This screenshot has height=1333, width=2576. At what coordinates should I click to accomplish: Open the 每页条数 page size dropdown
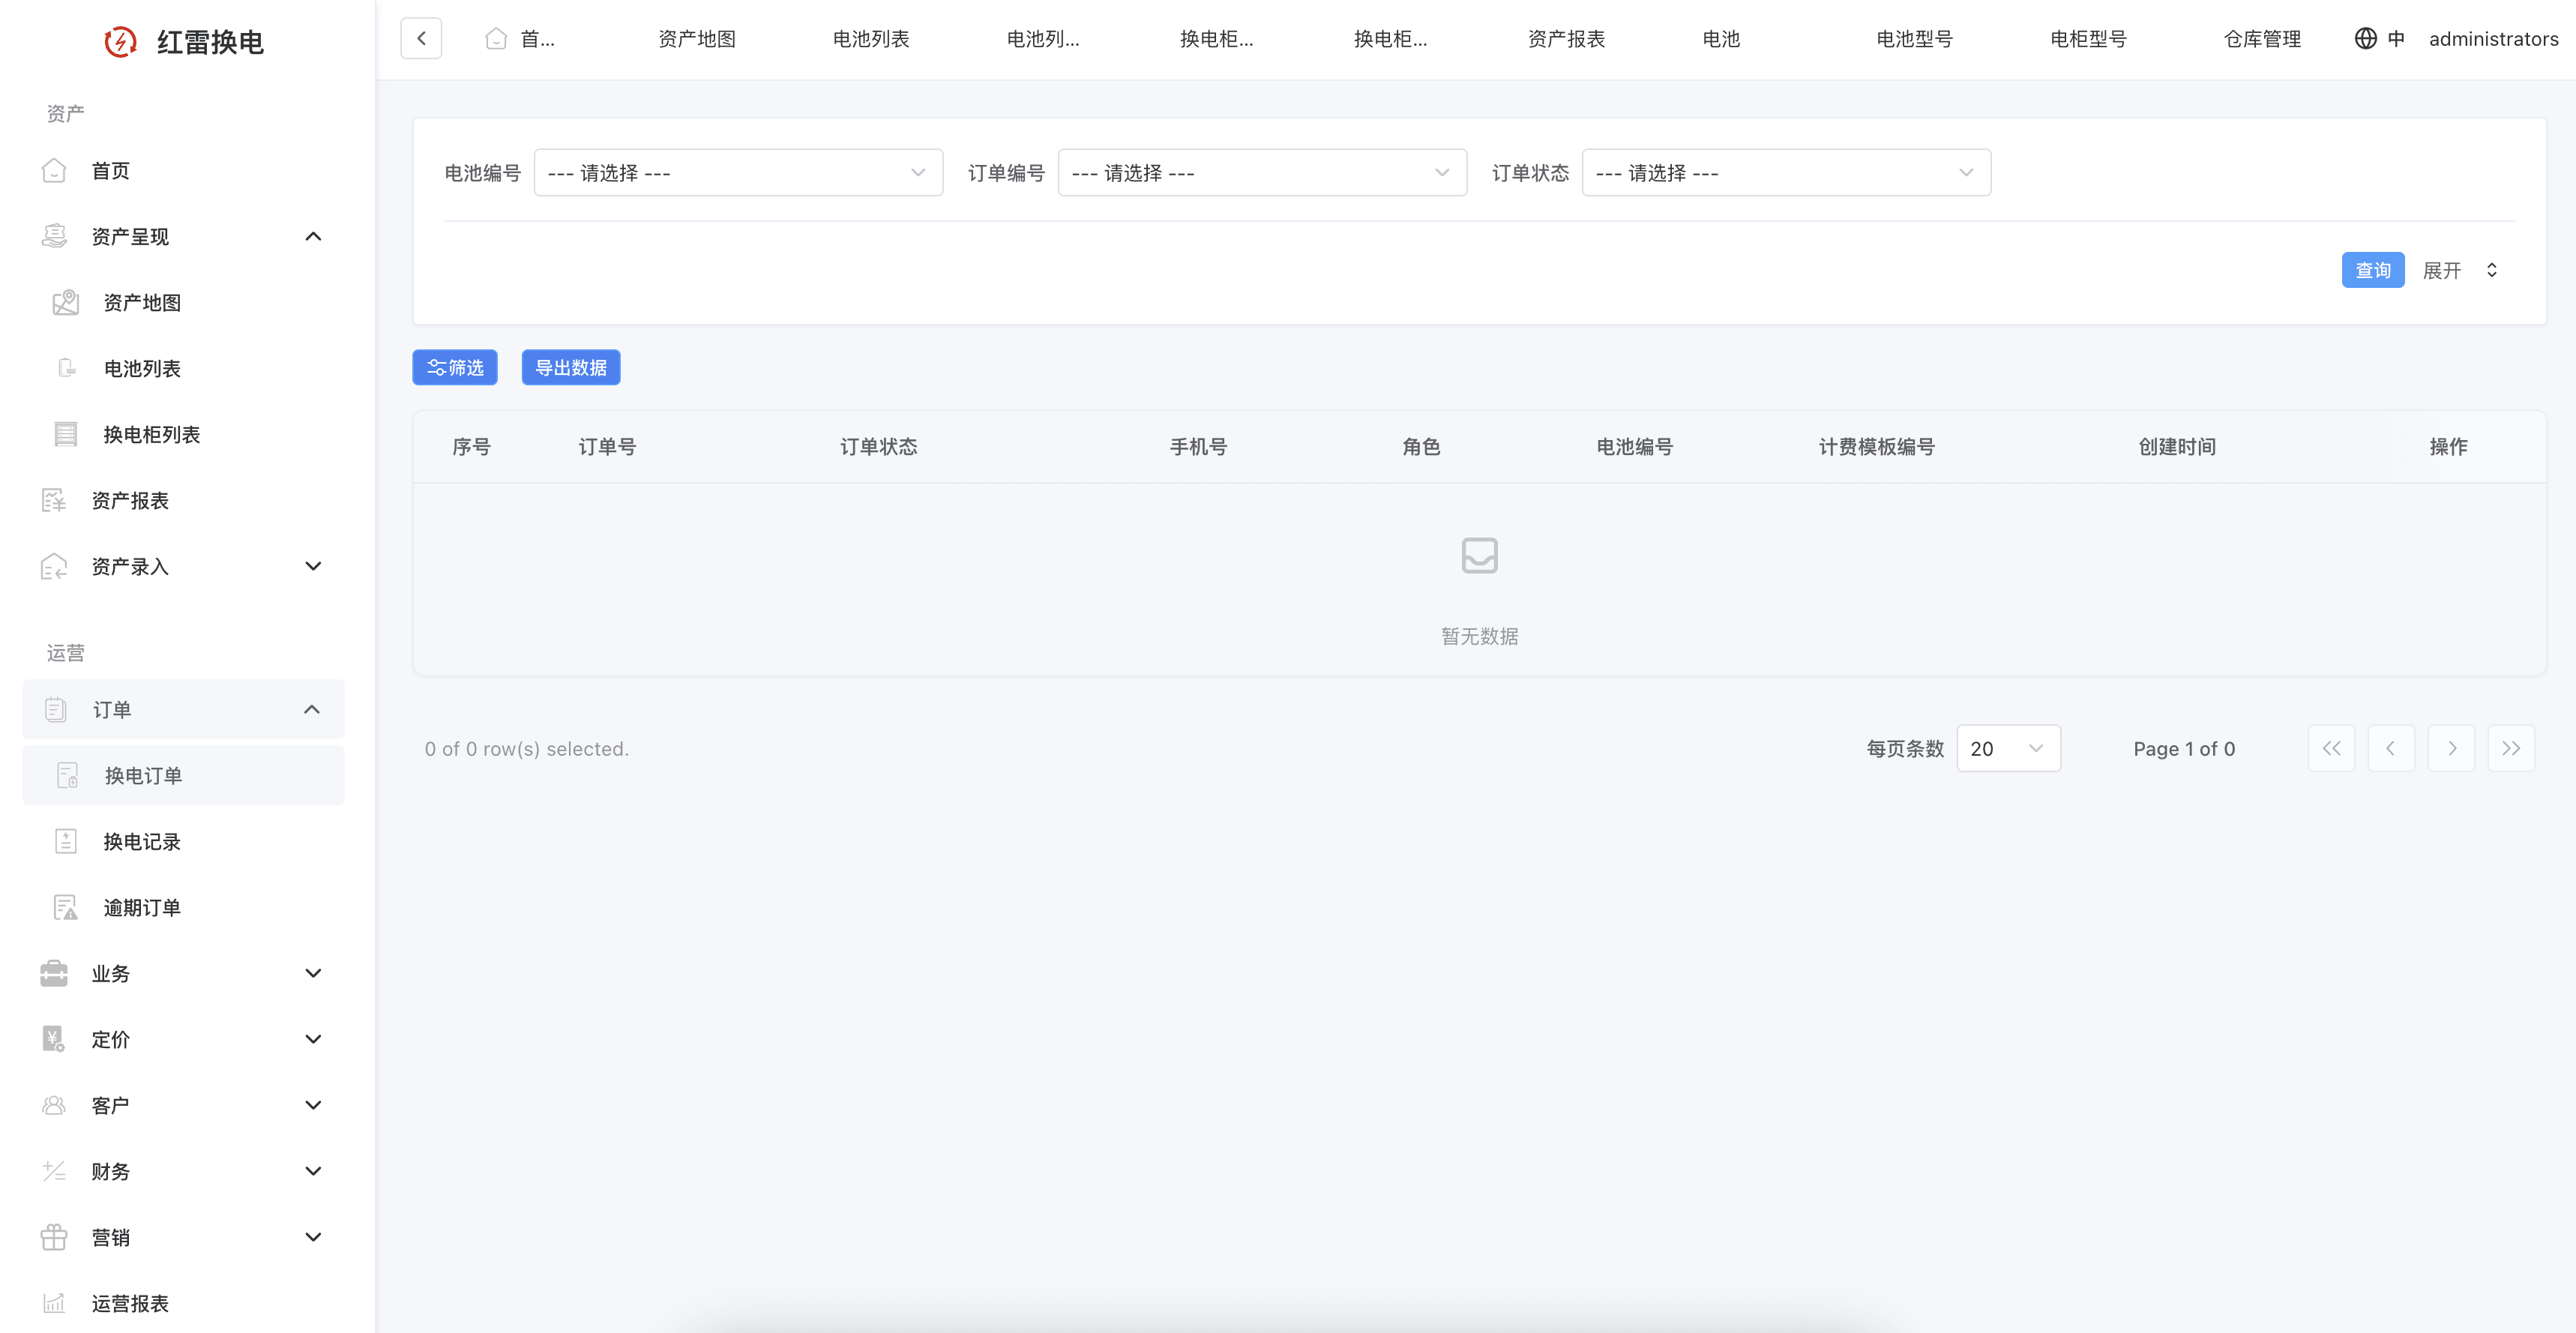(2007, 748)
